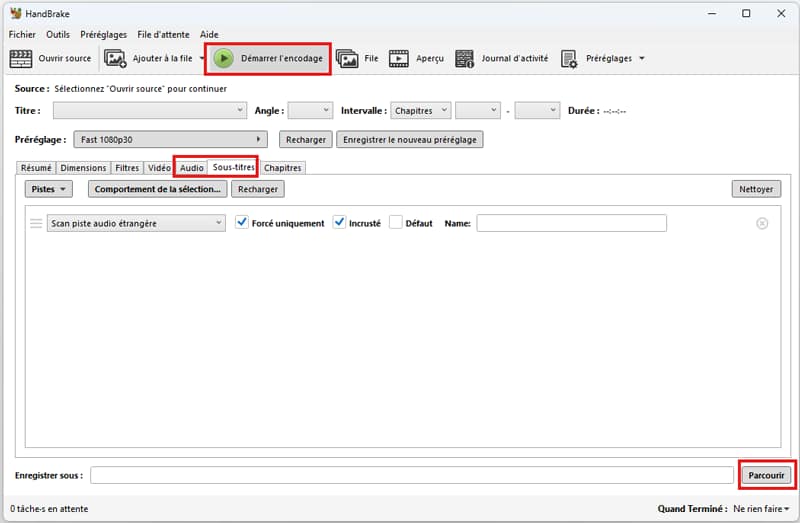
Task: Expand the Scan piste audio étrangère dropdown
Action: click(x=137, y=223)
